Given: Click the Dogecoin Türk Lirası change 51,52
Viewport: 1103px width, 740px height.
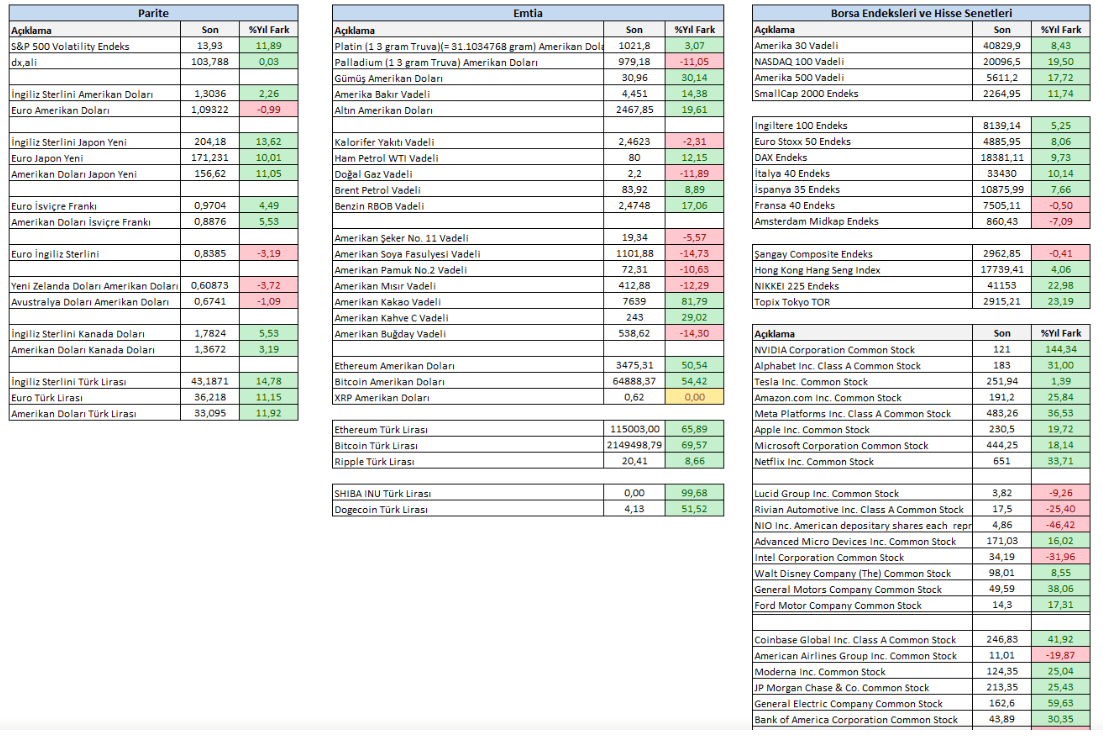Looking at the screenshot, I should click(694, 509).
